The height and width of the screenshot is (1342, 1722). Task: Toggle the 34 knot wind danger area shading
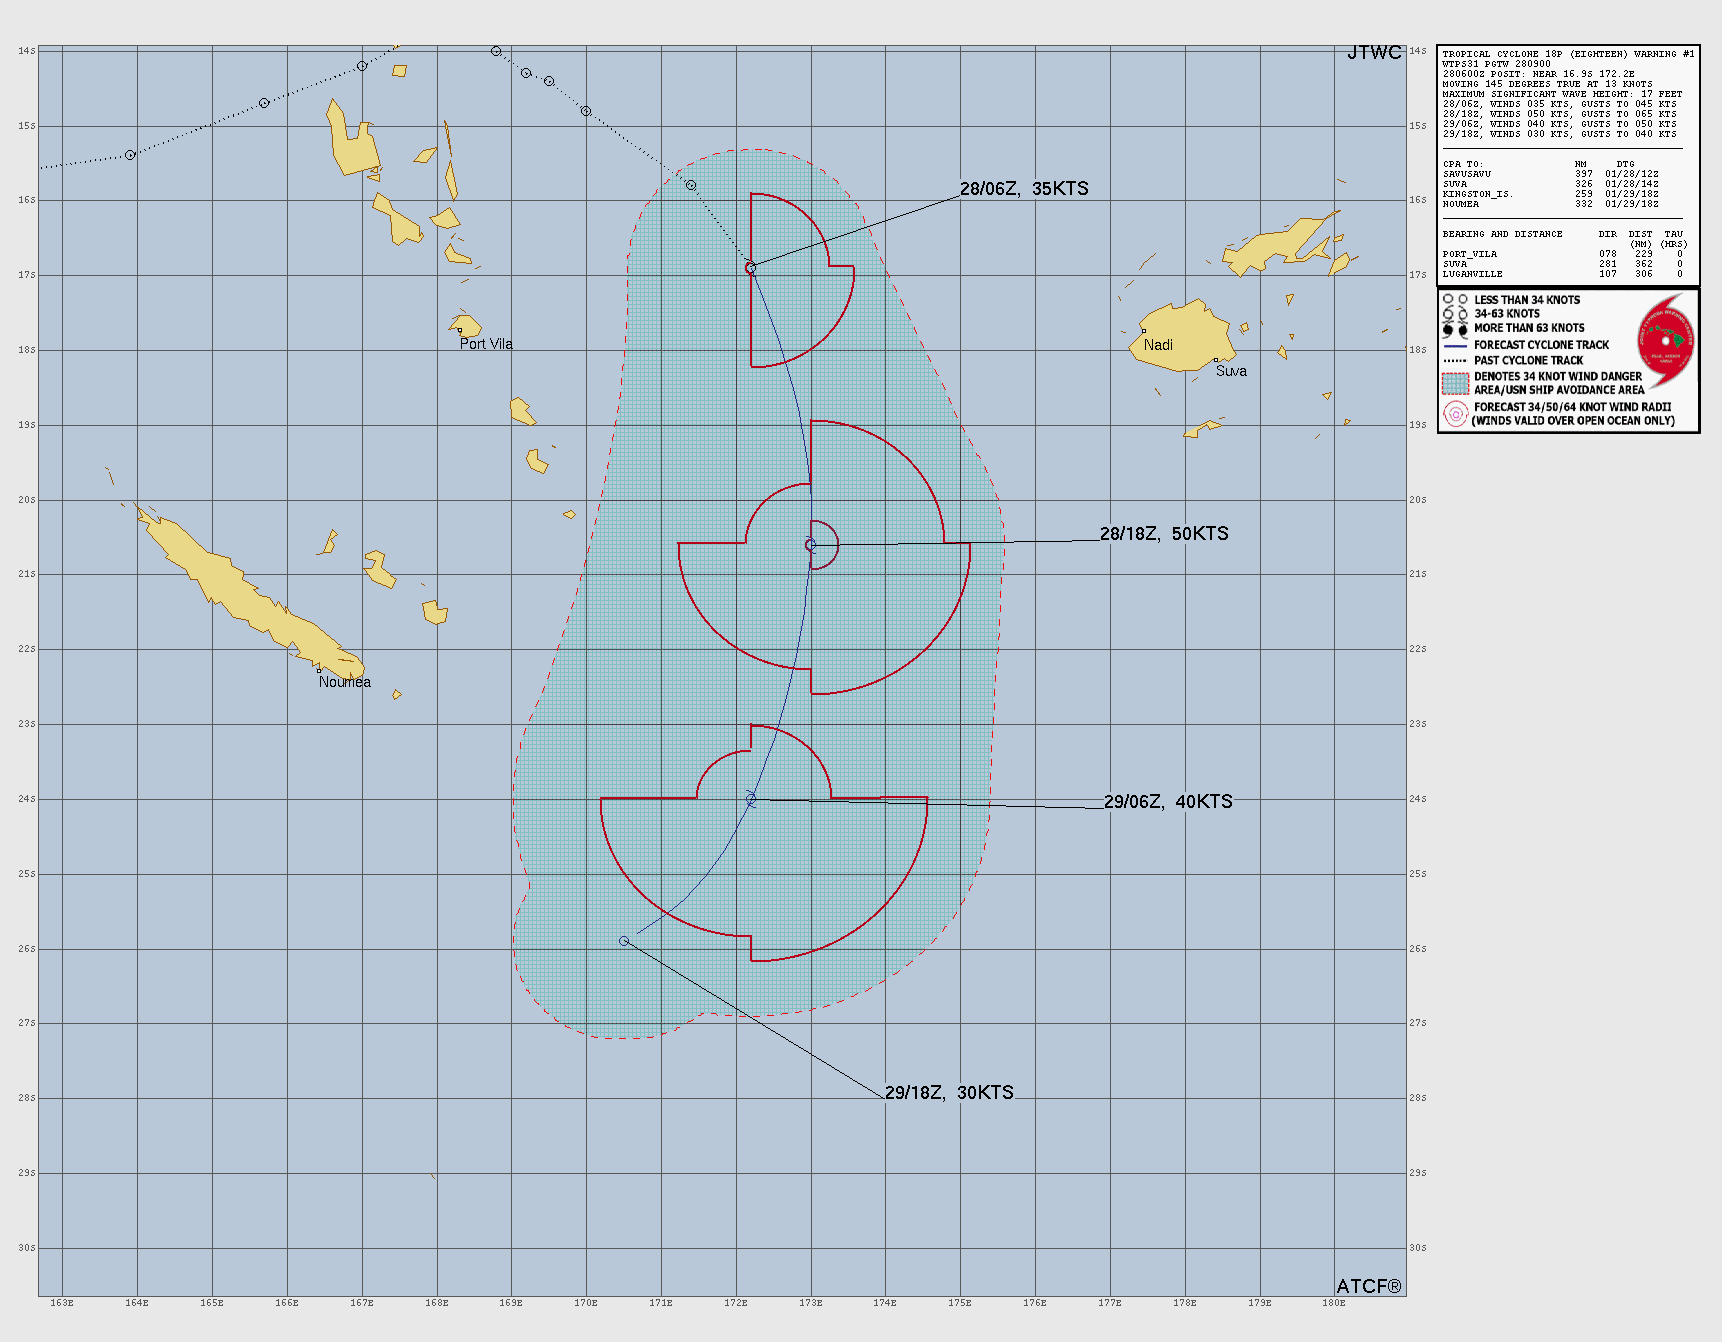(1455, 384)
